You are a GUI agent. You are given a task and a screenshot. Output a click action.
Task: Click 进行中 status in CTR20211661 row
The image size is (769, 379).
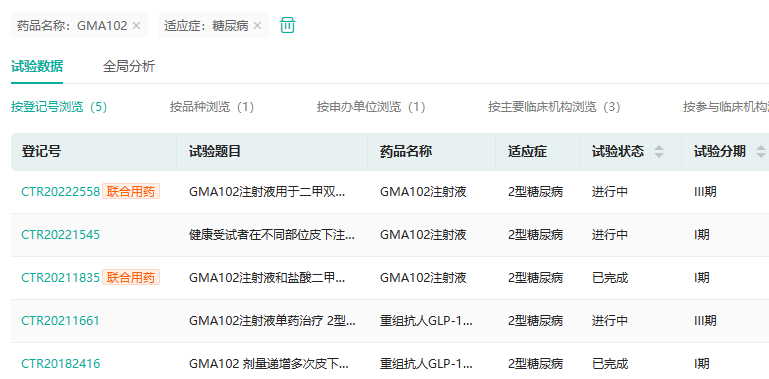point(610,321)
